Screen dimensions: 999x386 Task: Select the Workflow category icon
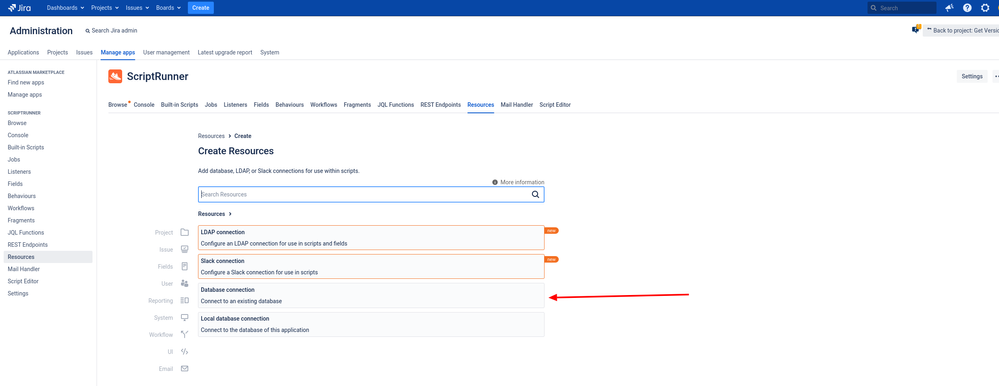(185, 334)
